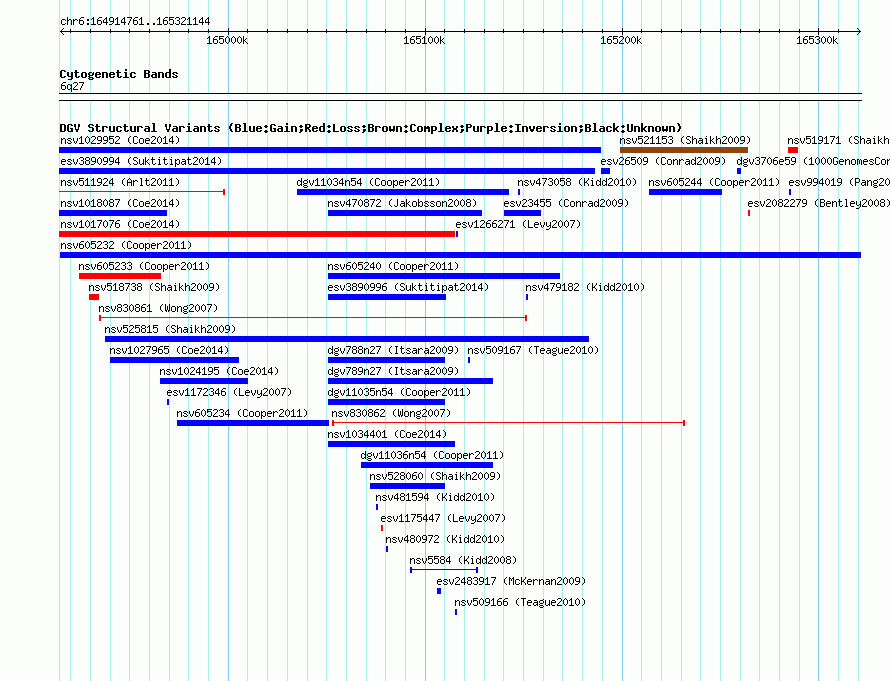890x681 pixels.
Task: Click the nsv481594 (Kidd2010) label
Action: (435, 497)
